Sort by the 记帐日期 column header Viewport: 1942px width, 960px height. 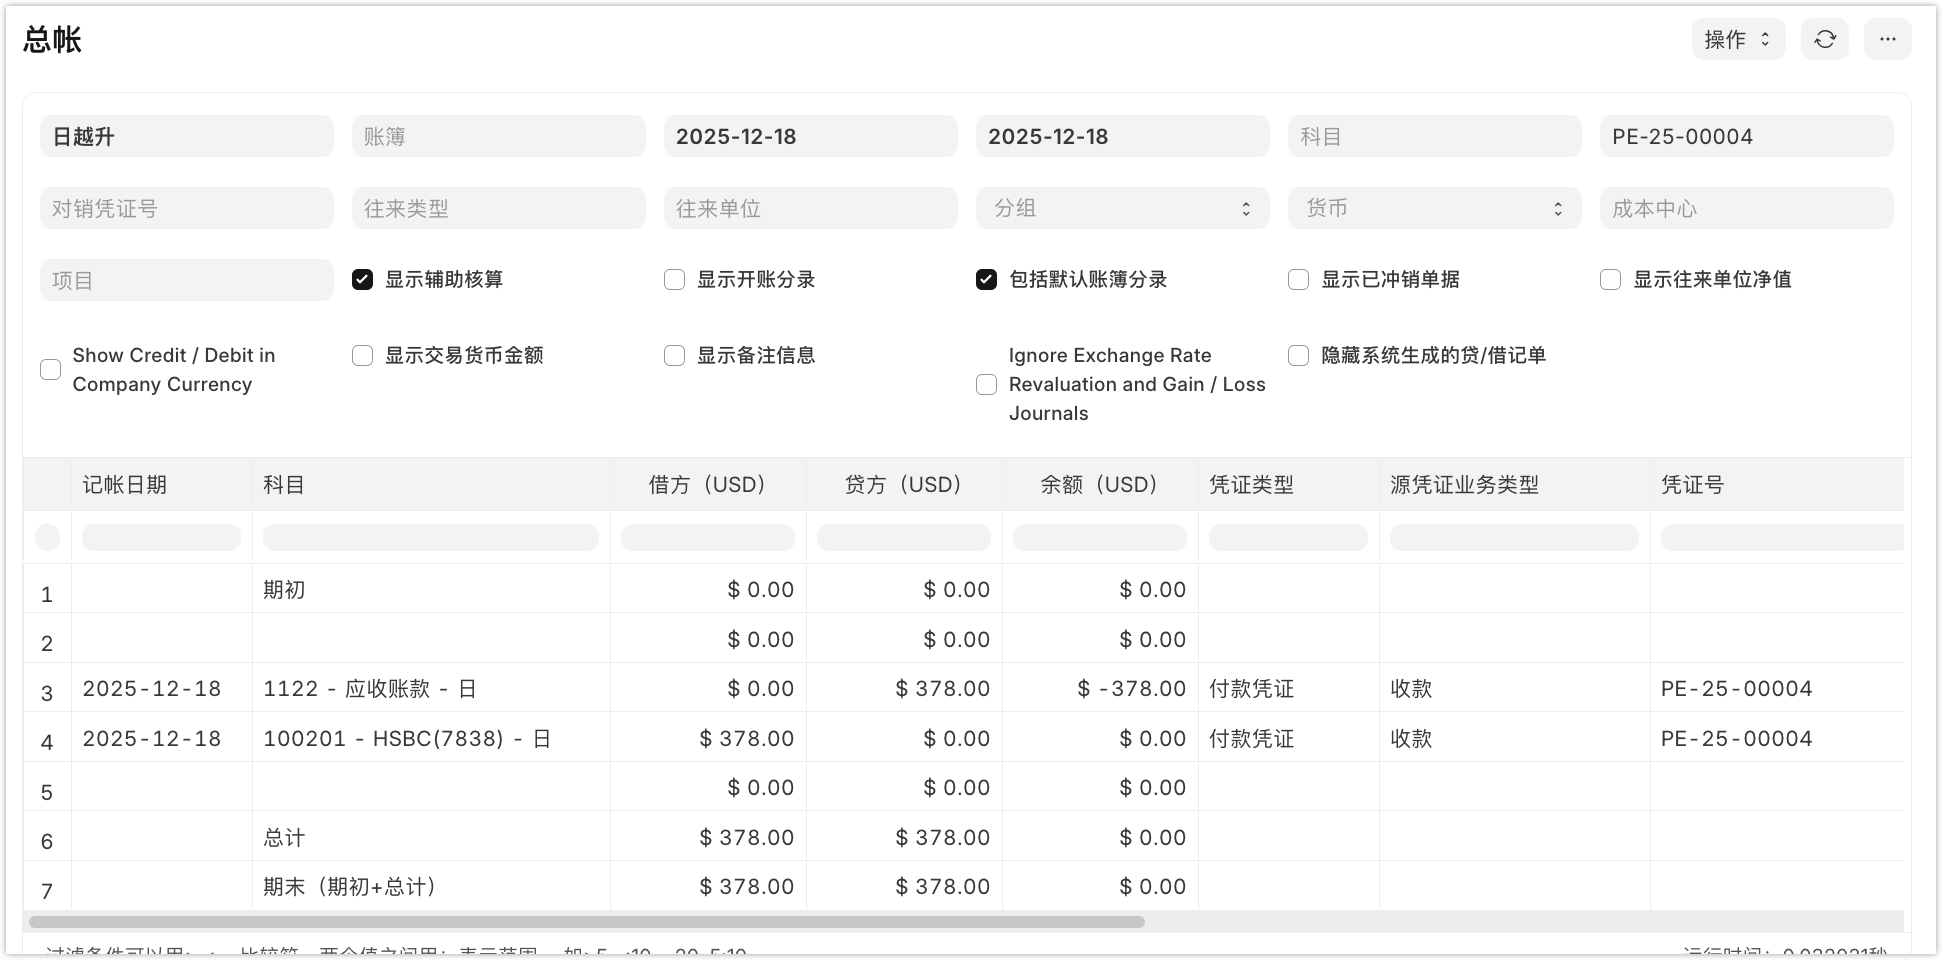coord(125,485)
